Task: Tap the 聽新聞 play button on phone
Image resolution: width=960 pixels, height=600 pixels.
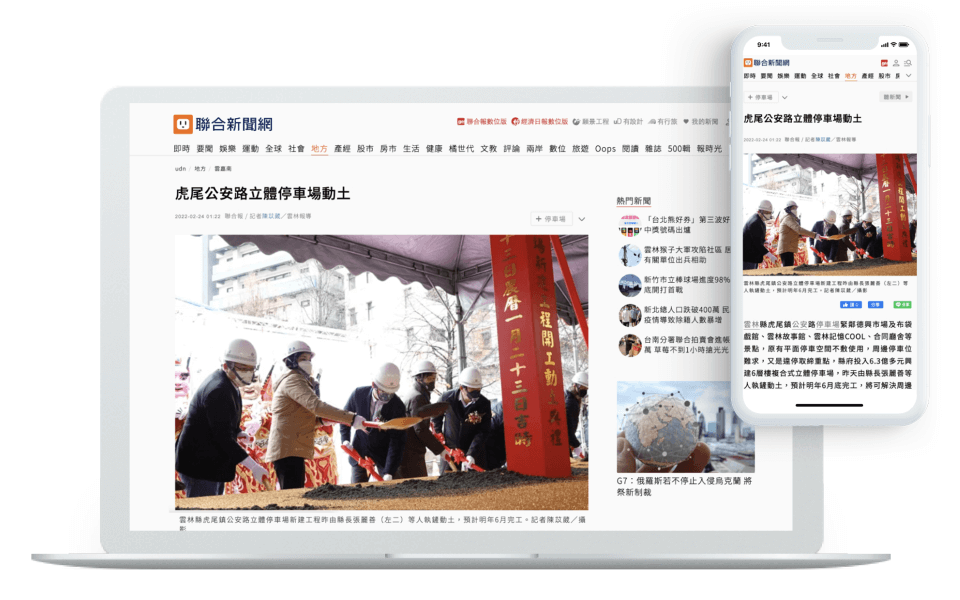Action: tap(896, 97)
